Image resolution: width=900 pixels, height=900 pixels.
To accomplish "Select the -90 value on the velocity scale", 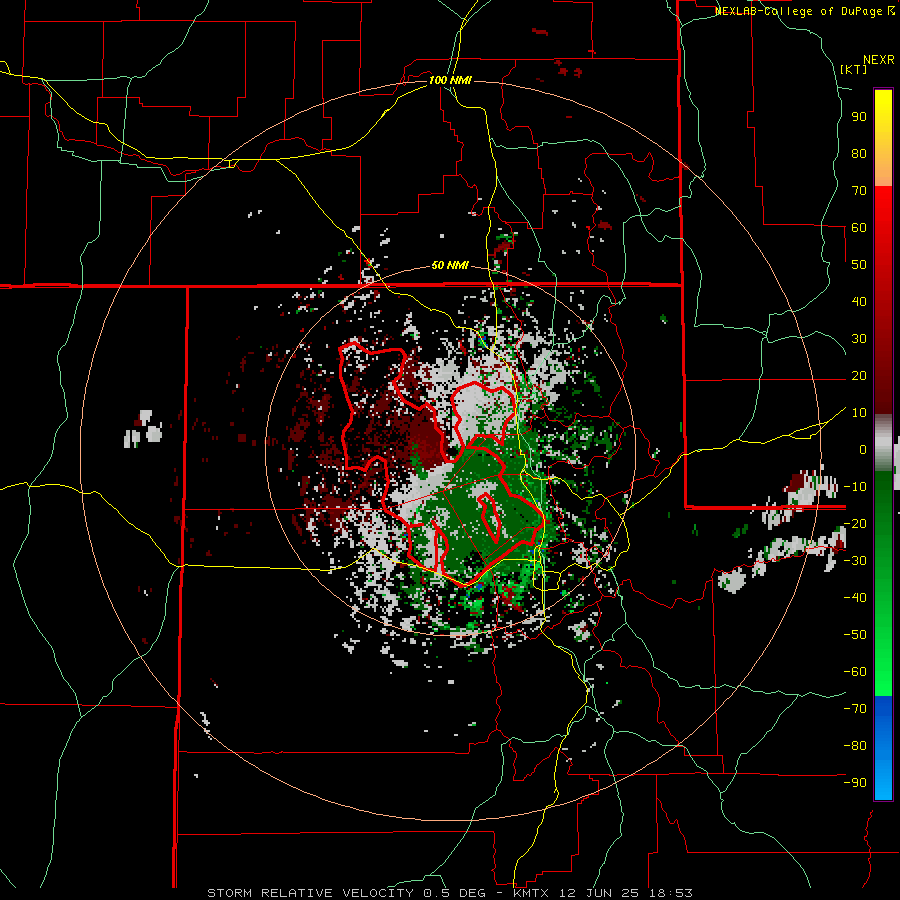I will point(855,782).
